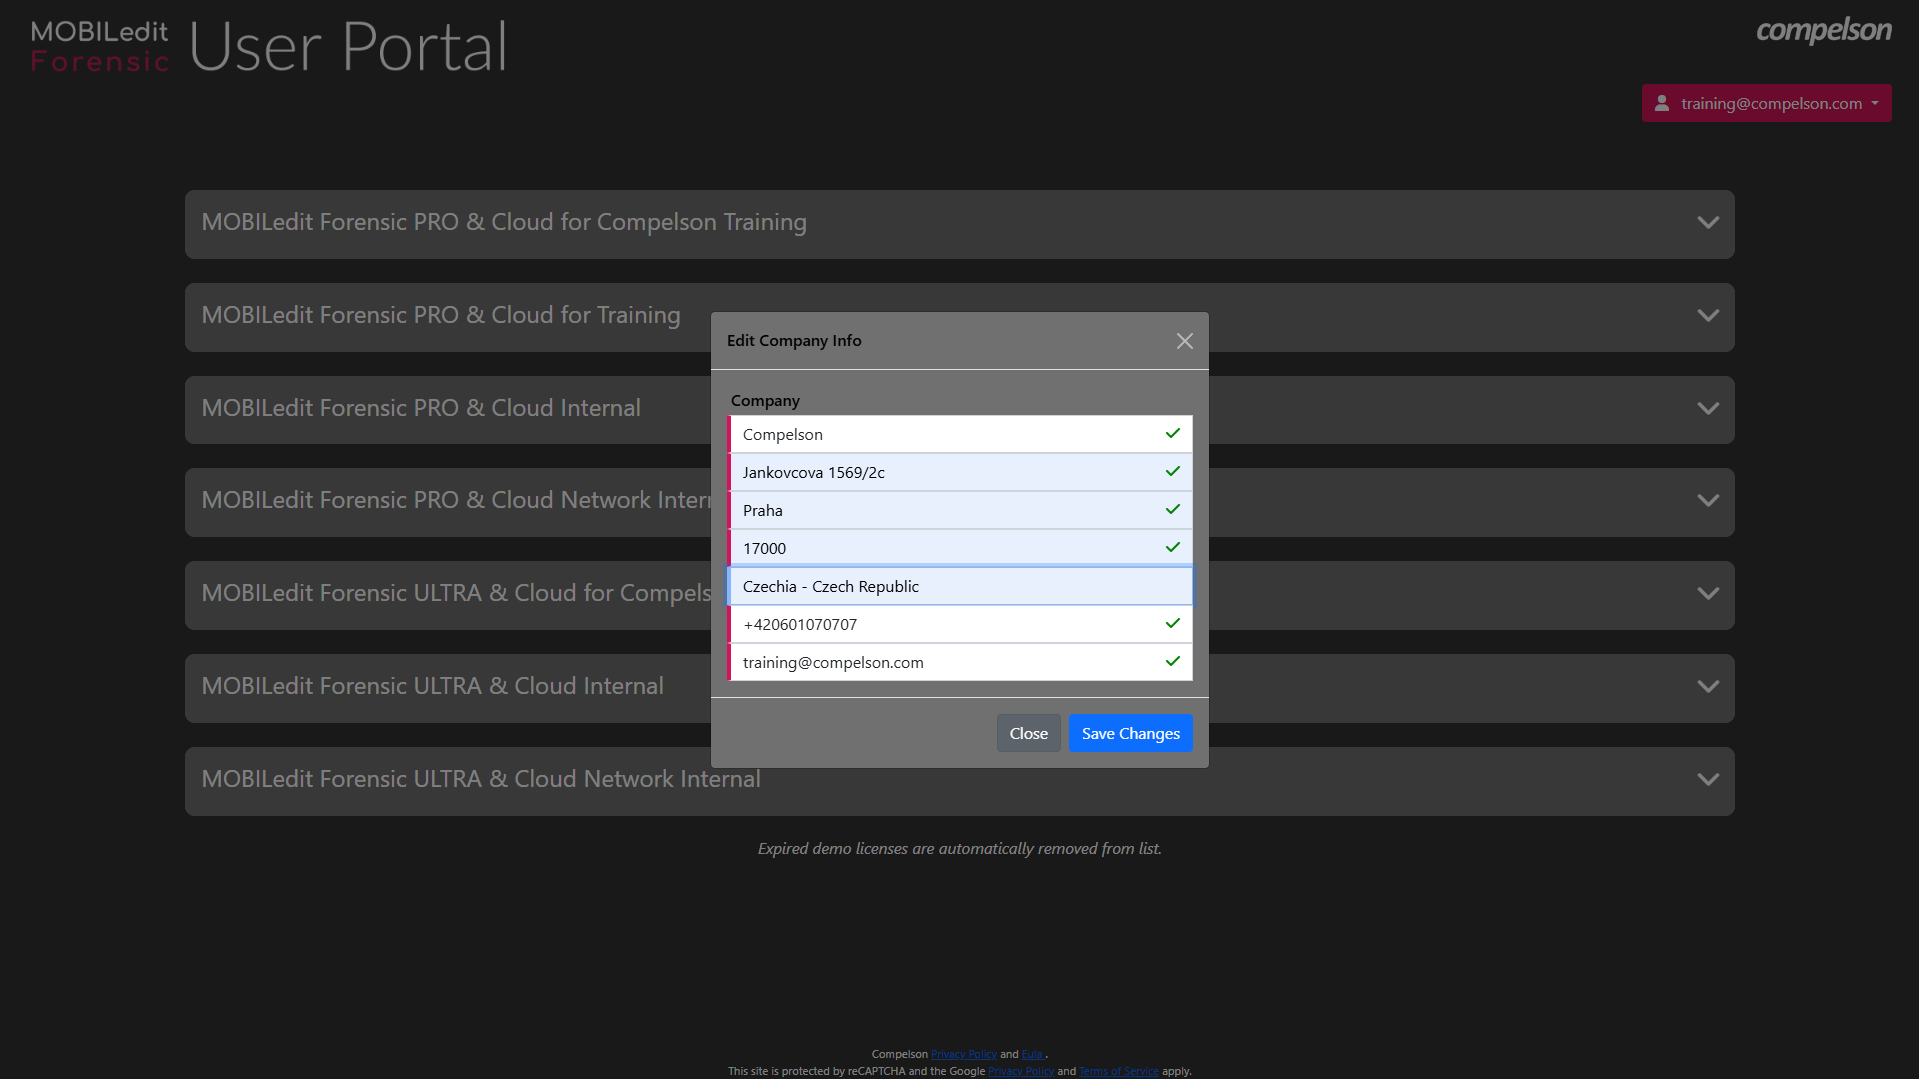Viewport: 1919px width, 1079px height.
Task: Open Terms of Service link in footer
Action: [x=1119, y=1071]
